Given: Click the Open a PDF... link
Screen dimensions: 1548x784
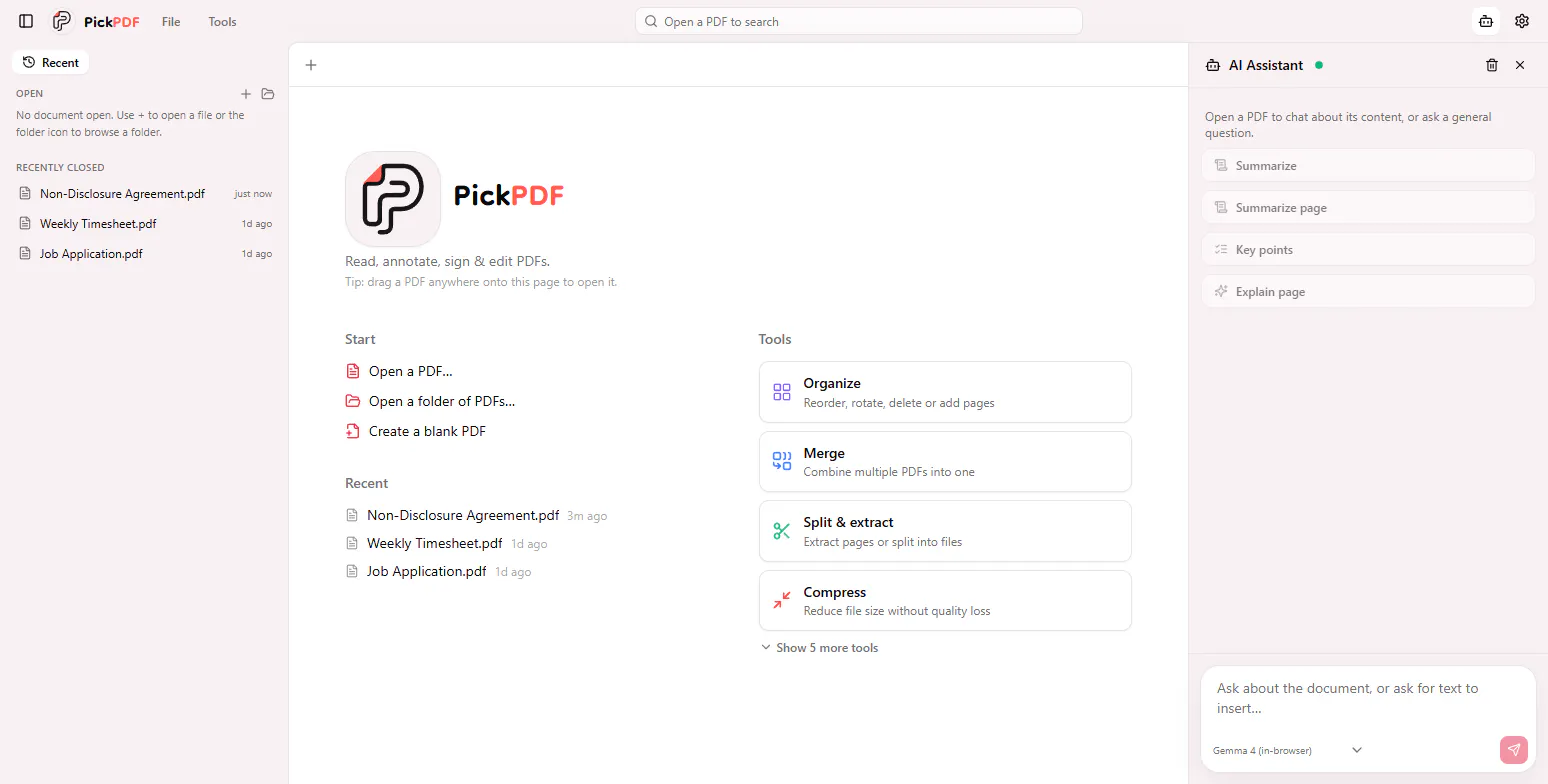Looking at the screenshot, I should (x=399, y=371).
